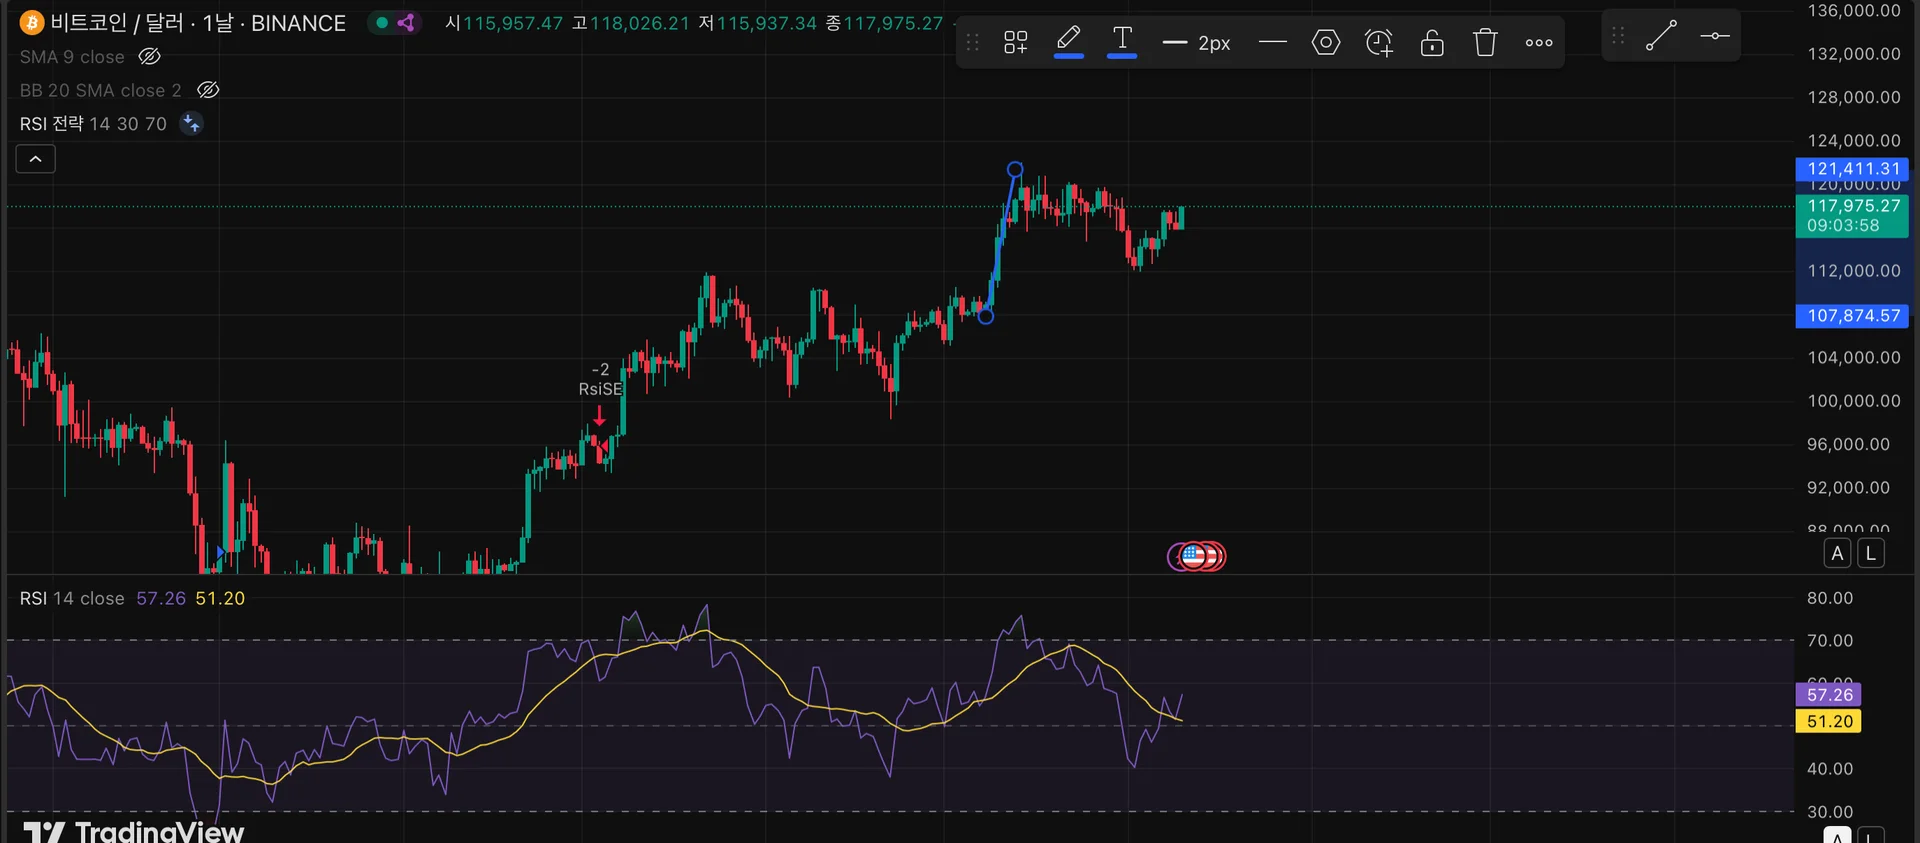Click the purple share connection icon
The width and height of the screenshot is (1920, 843).
pos(406,23)
